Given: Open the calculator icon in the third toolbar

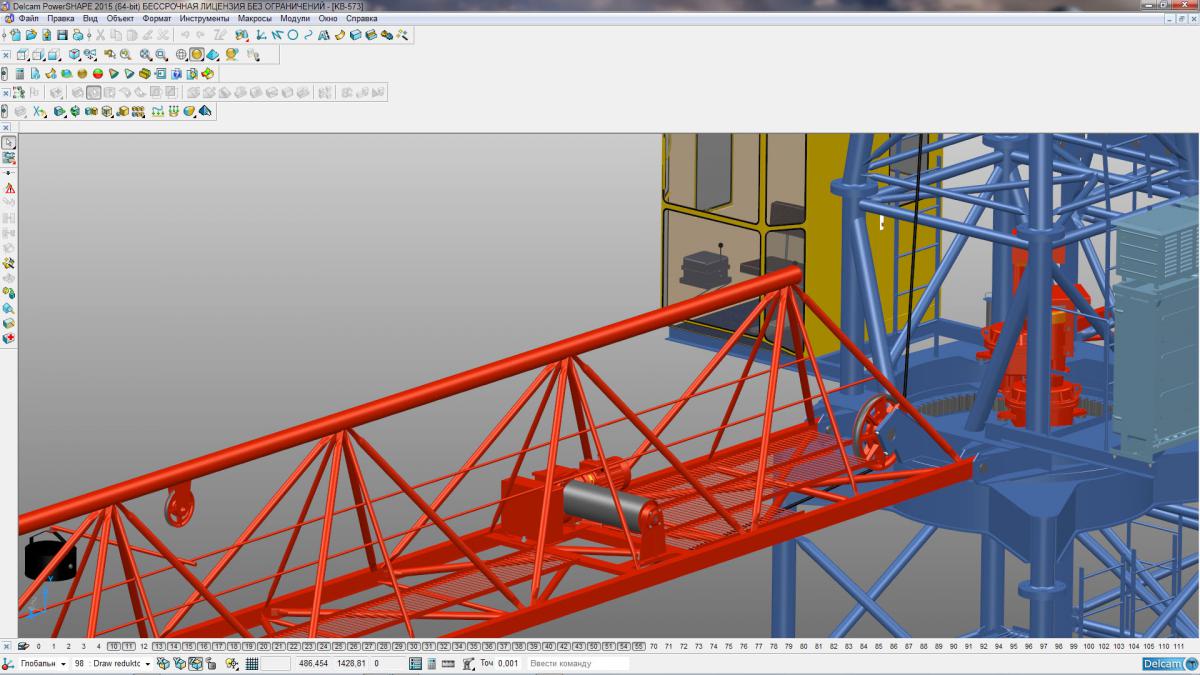Looking at the screenshot, I should tap(20, 73).
